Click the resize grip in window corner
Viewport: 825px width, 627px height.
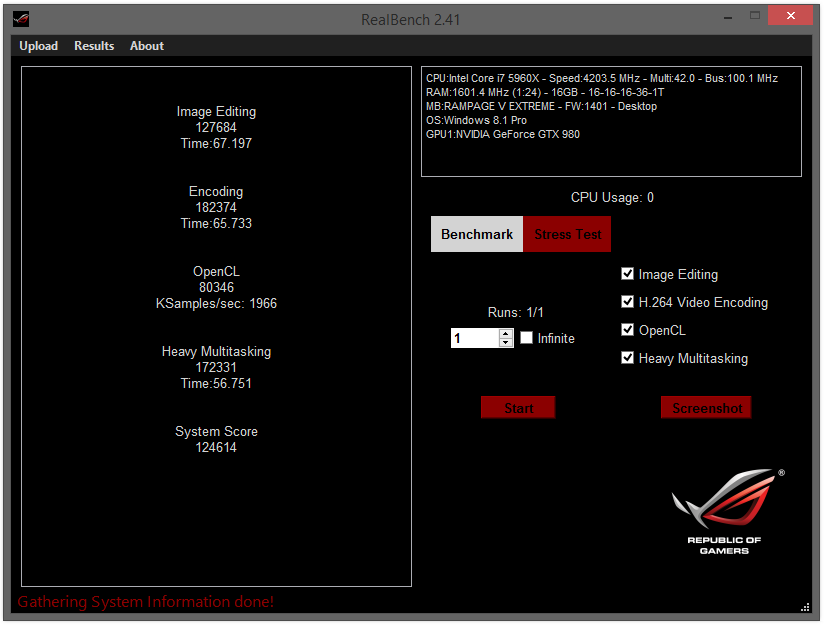coord(806,608)
